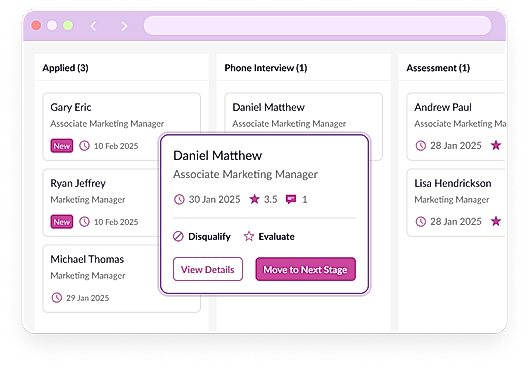Viewport: 529px width, 368px height.
Task: Click Move to Next Stage button
Action: tap(305, 269)
